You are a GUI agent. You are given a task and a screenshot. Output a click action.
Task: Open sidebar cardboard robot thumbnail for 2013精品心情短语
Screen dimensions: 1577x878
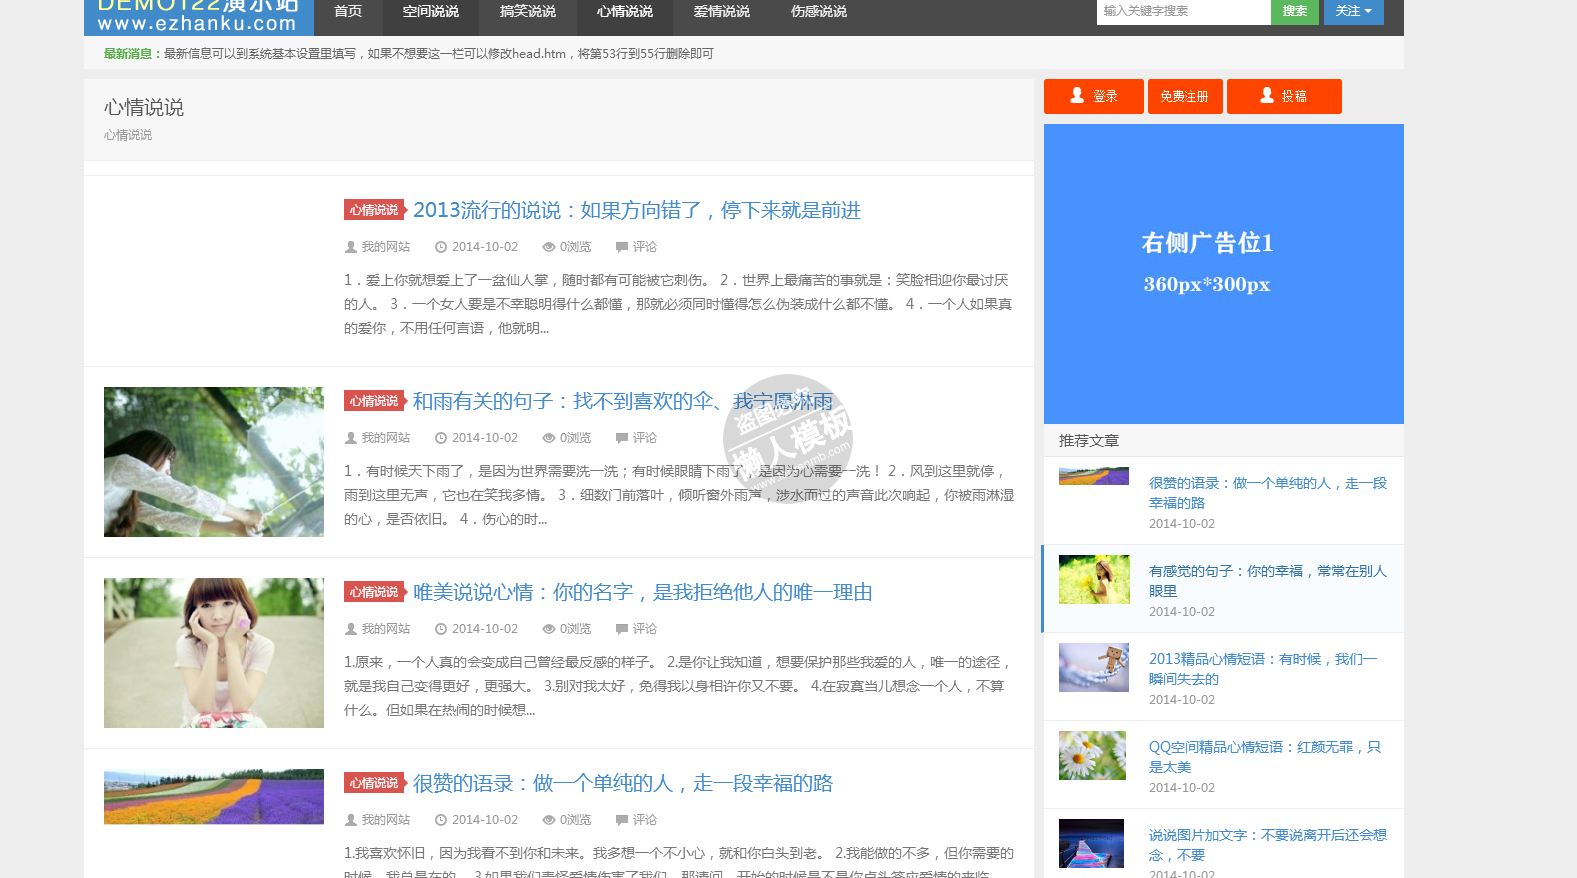(1094, 667)
